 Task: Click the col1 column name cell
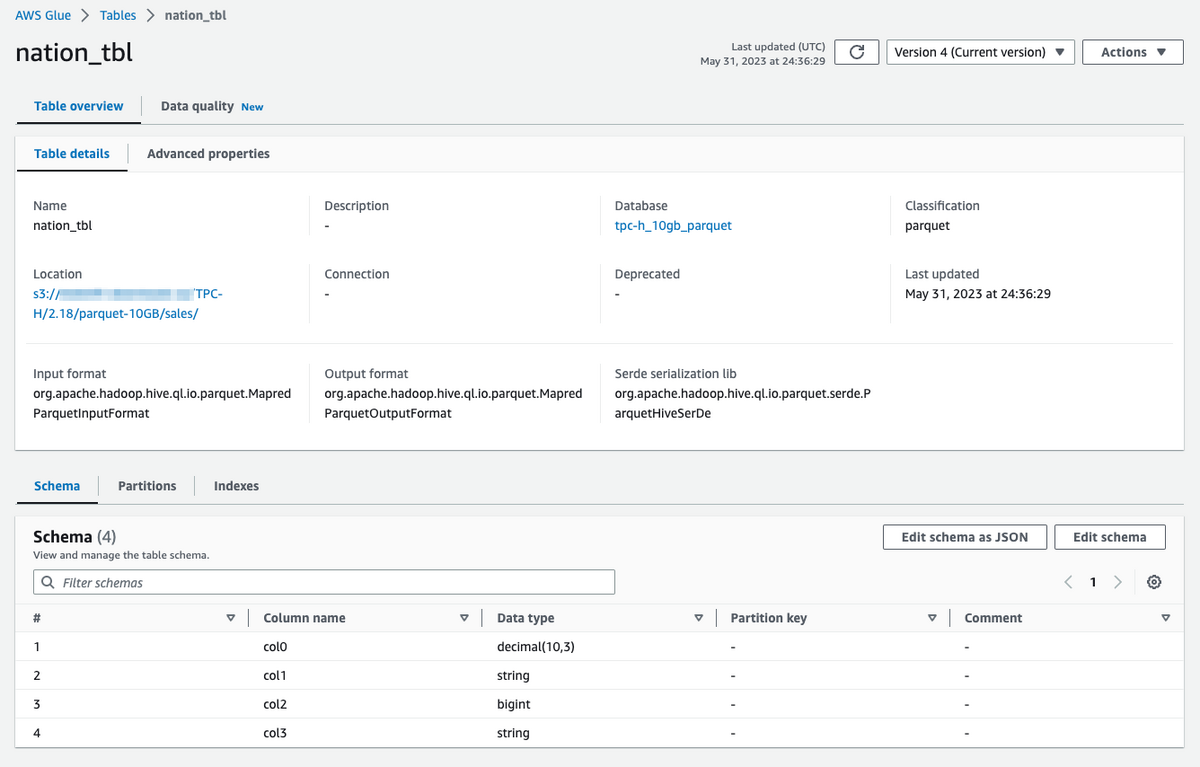click(x=275, y=676)
